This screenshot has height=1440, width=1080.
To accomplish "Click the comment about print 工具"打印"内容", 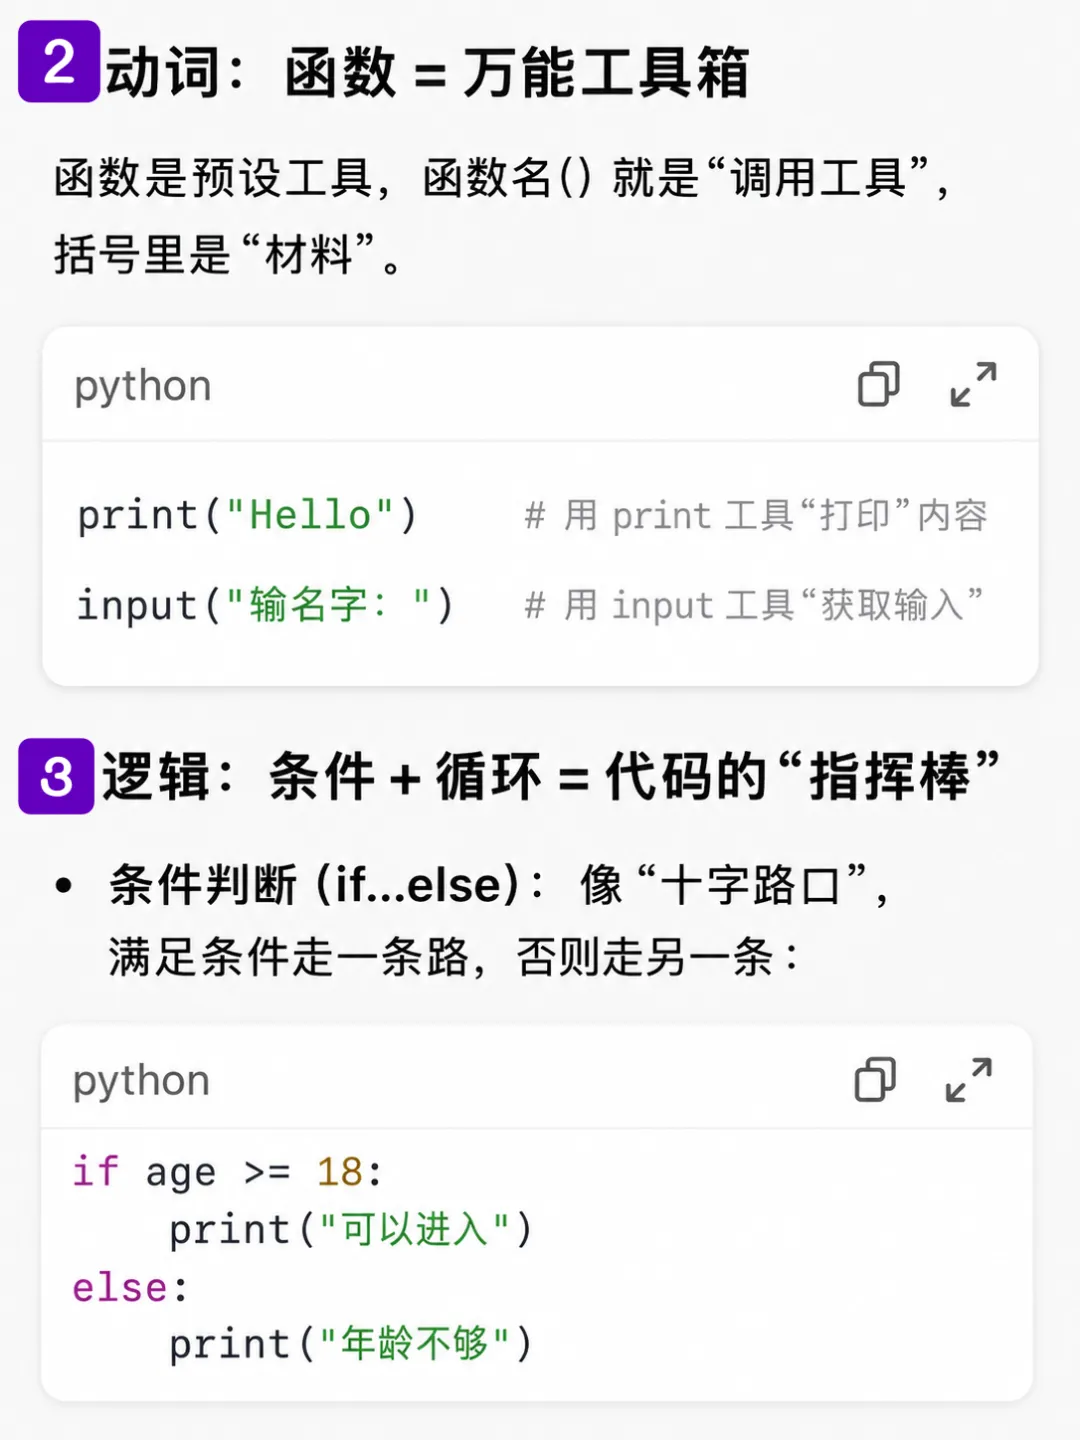I will pos(756,516).
